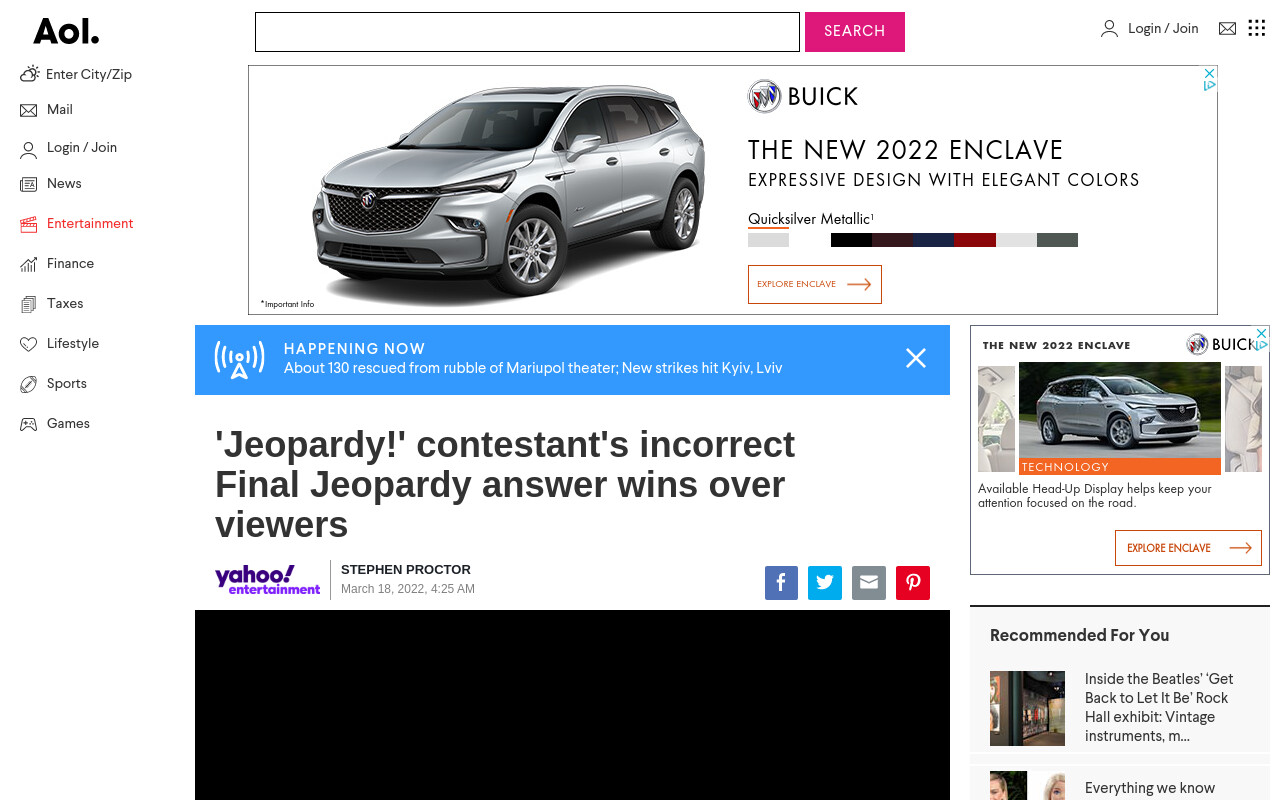
Task: Click the pink SEARCH button
Action: (x=855, y=32)
